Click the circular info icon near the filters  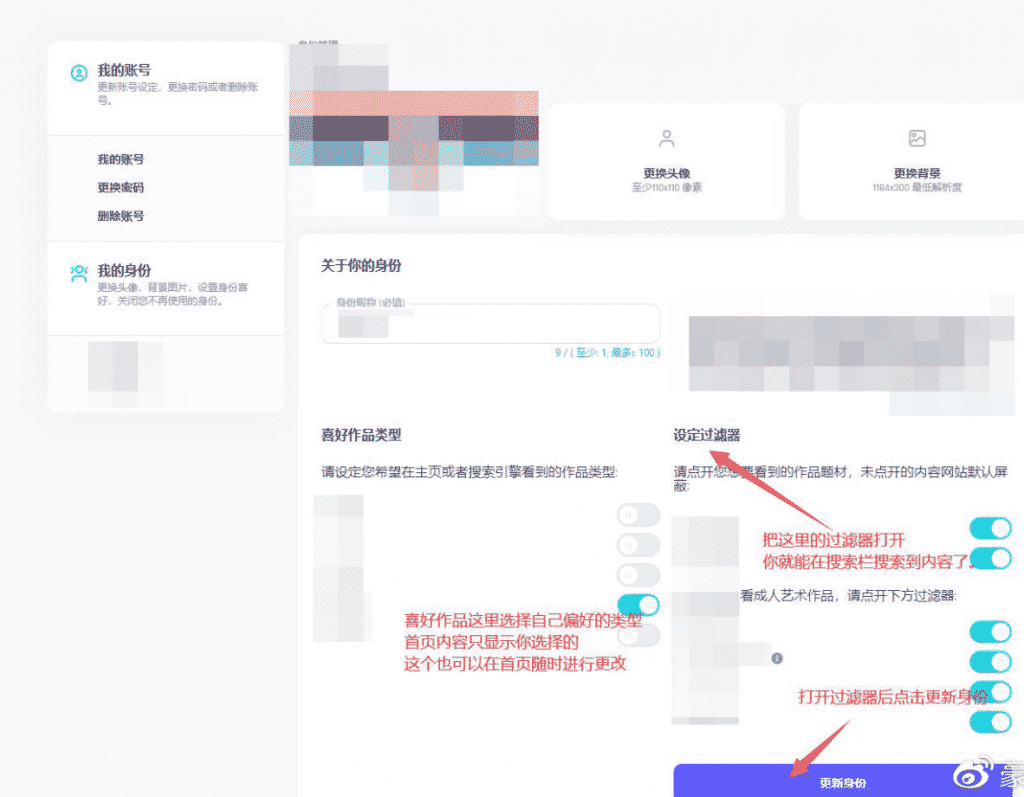pos(778,659)
